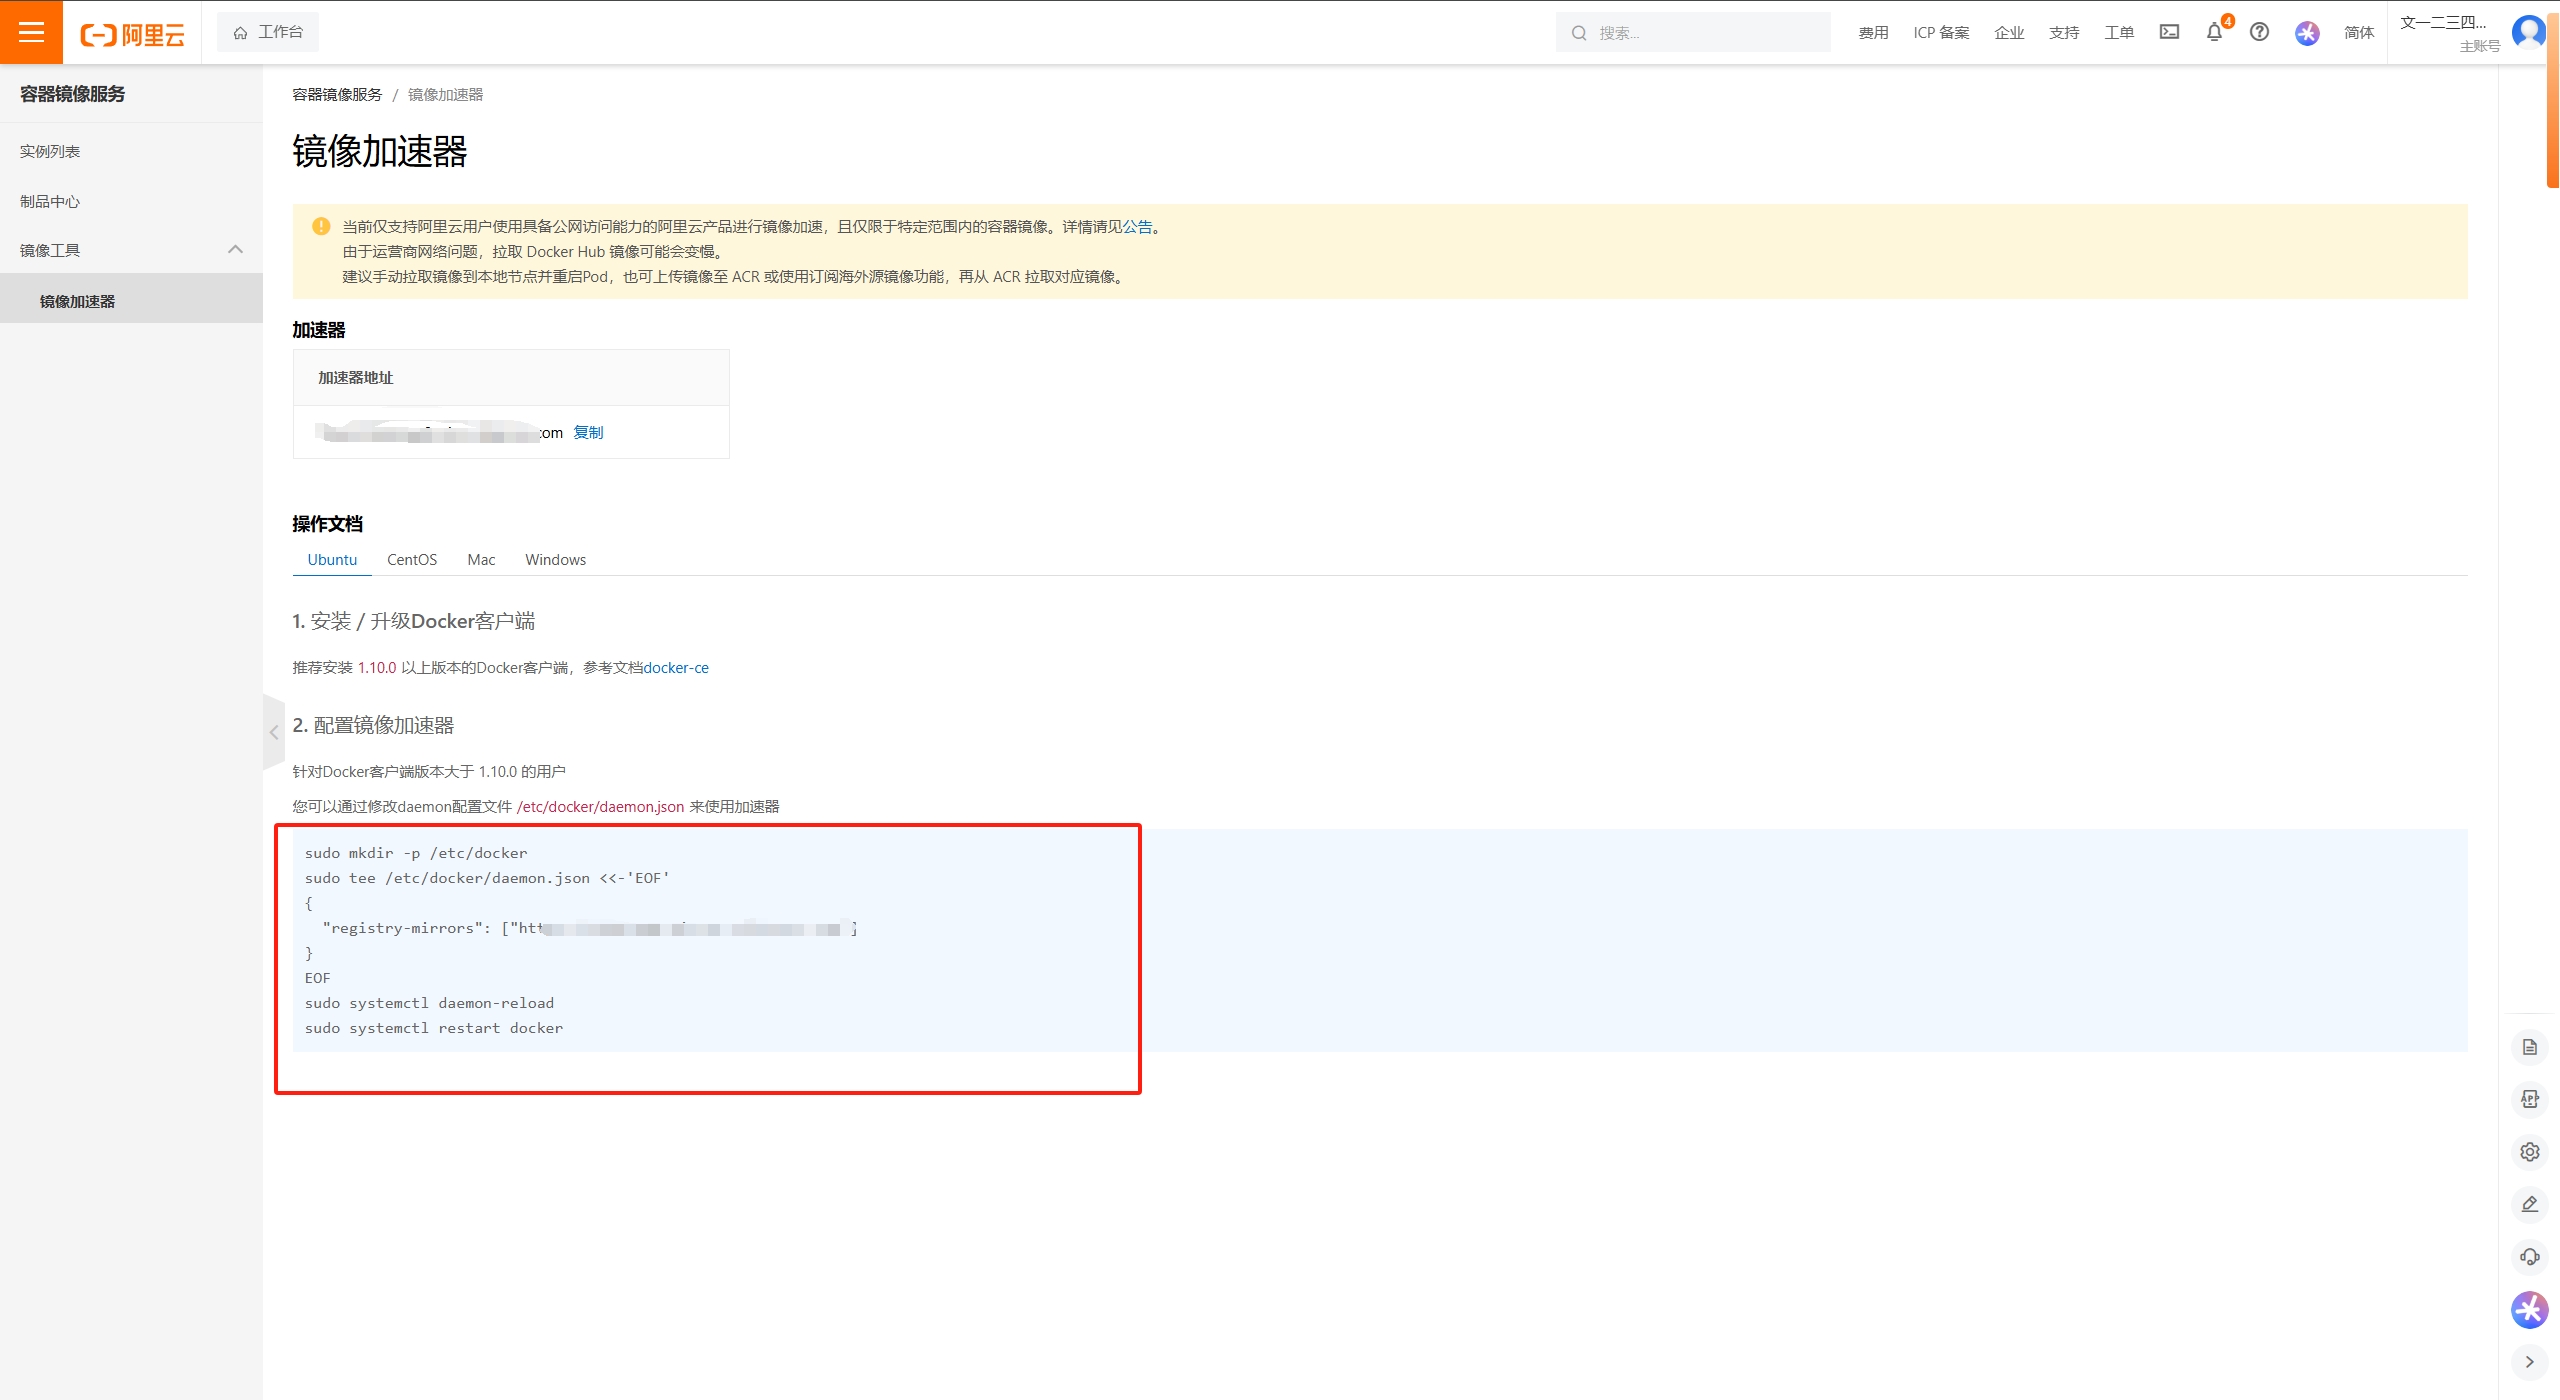Click the 1.10.0 version text
This screenshot has height=1400, width=2560.
click(377, 667)
